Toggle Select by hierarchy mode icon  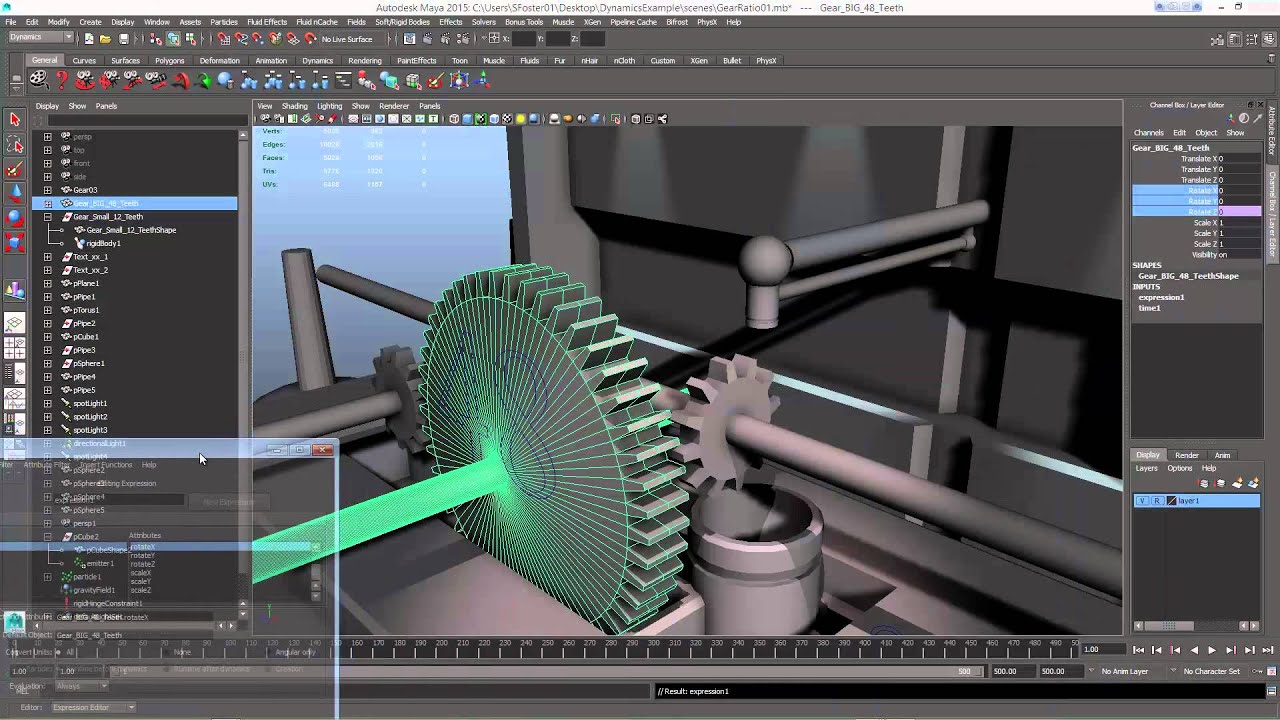point(156,39)
